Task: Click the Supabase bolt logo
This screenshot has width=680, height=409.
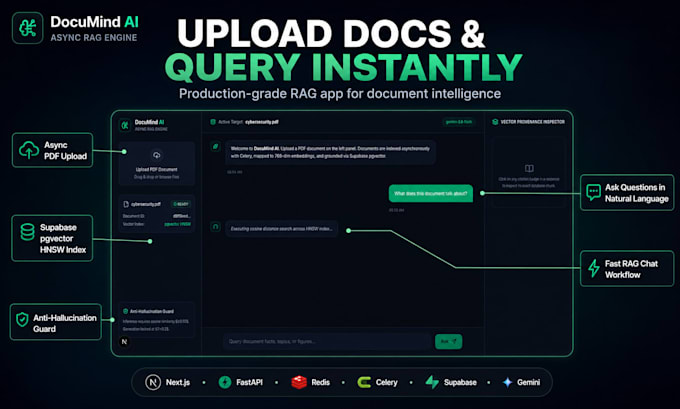Action: pos(432,382)
